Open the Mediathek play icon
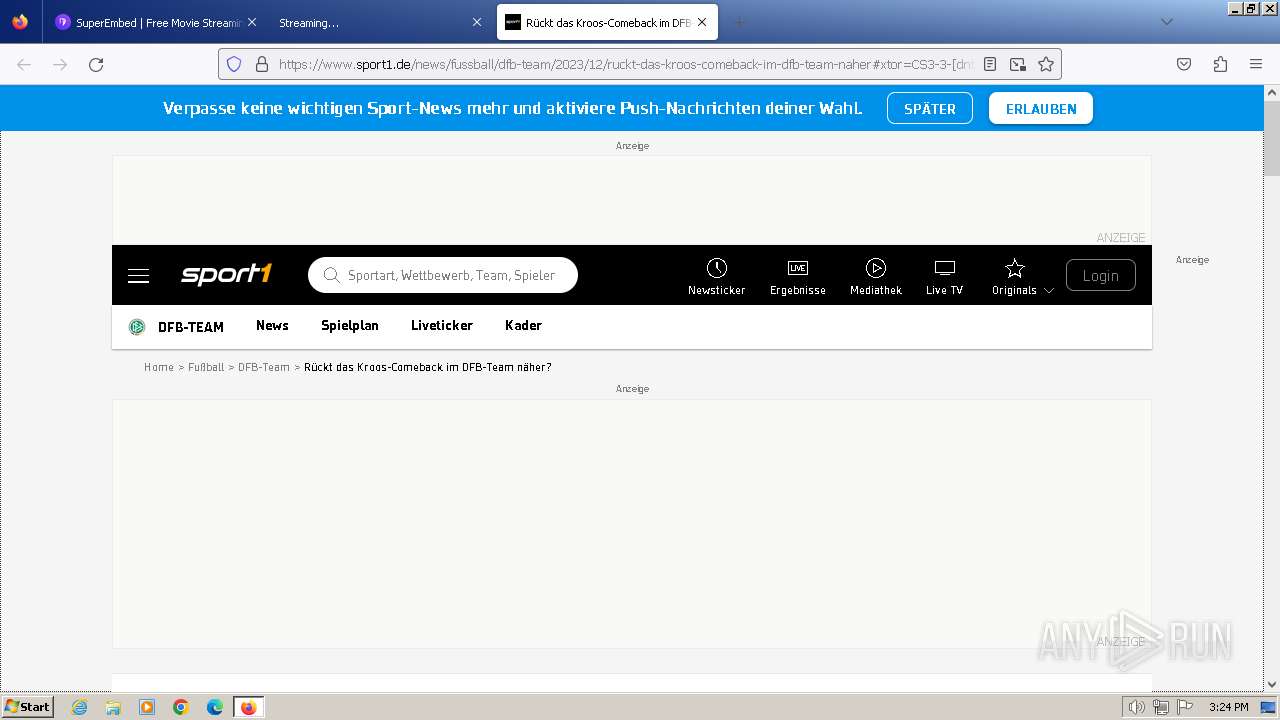The image size is (1280, 720). click(876, 268)
